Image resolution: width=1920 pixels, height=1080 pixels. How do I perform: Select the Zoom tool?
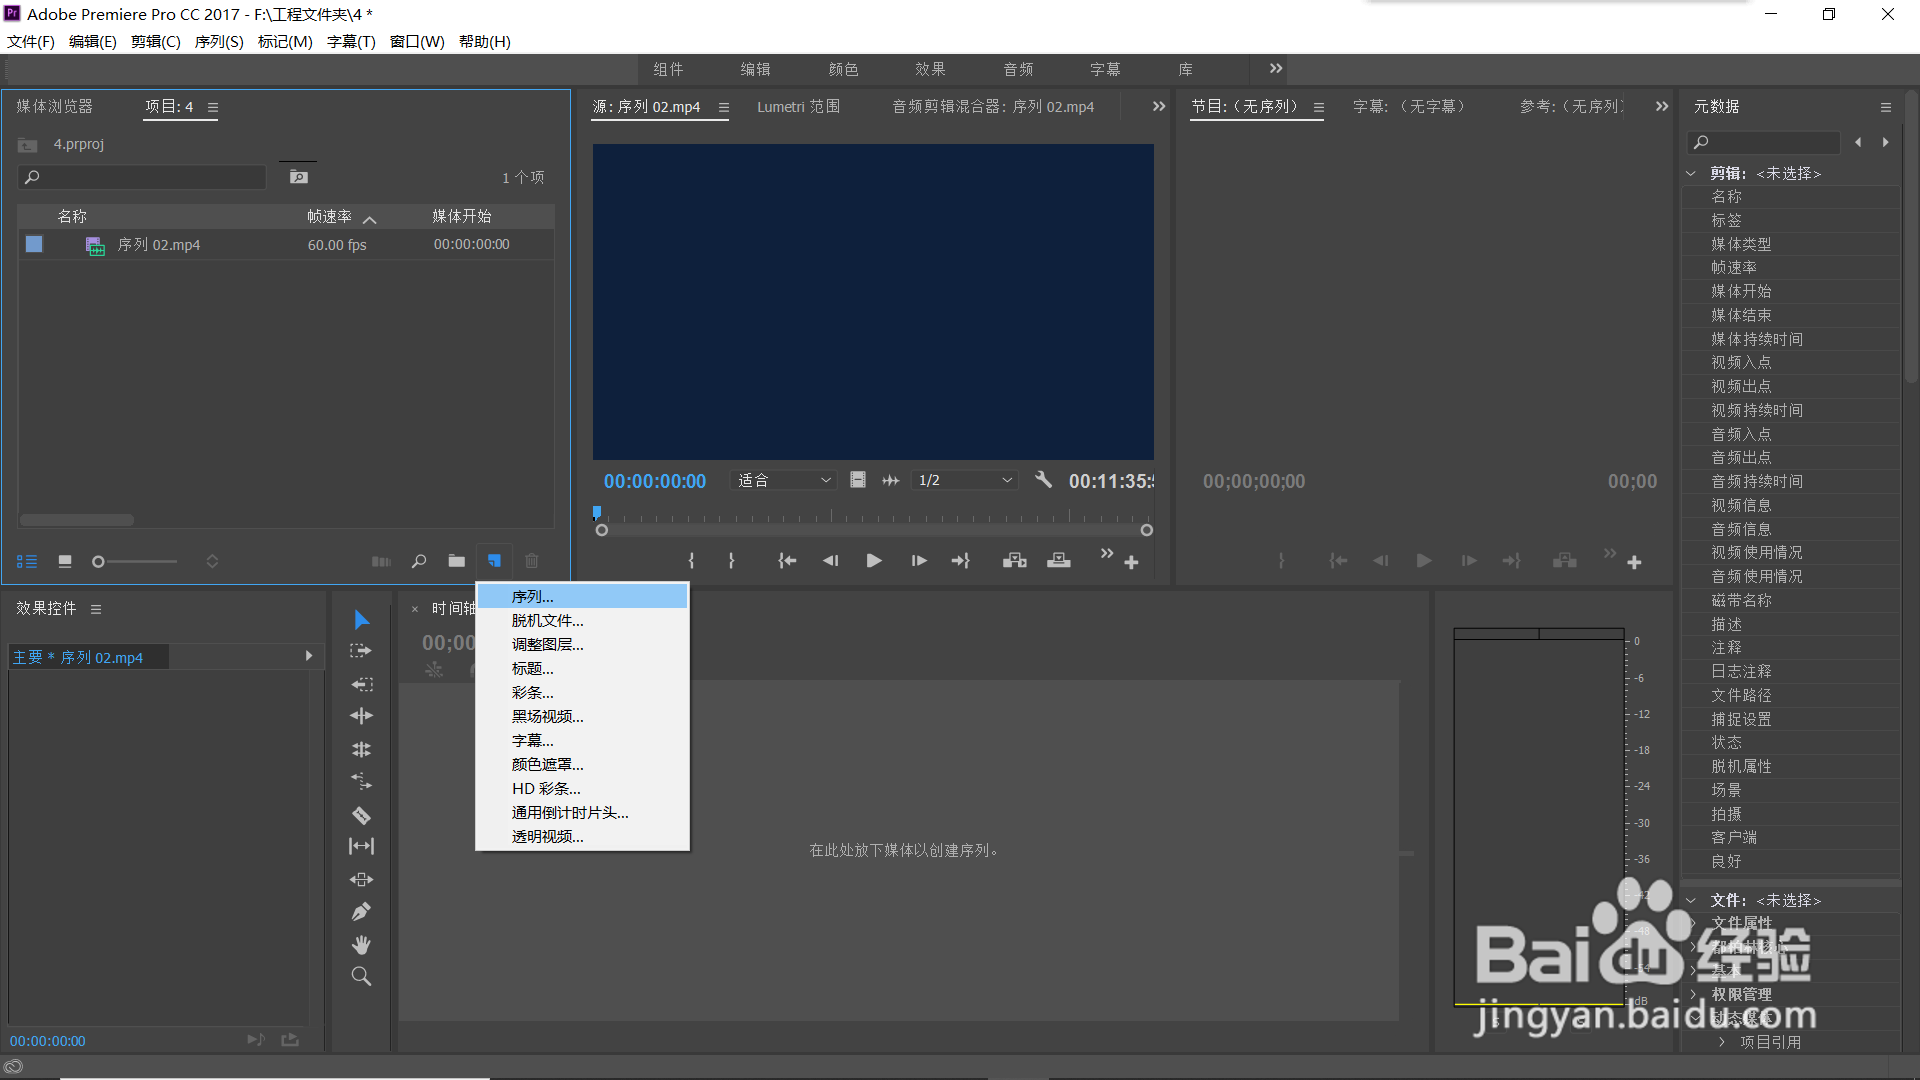point(361,976)
